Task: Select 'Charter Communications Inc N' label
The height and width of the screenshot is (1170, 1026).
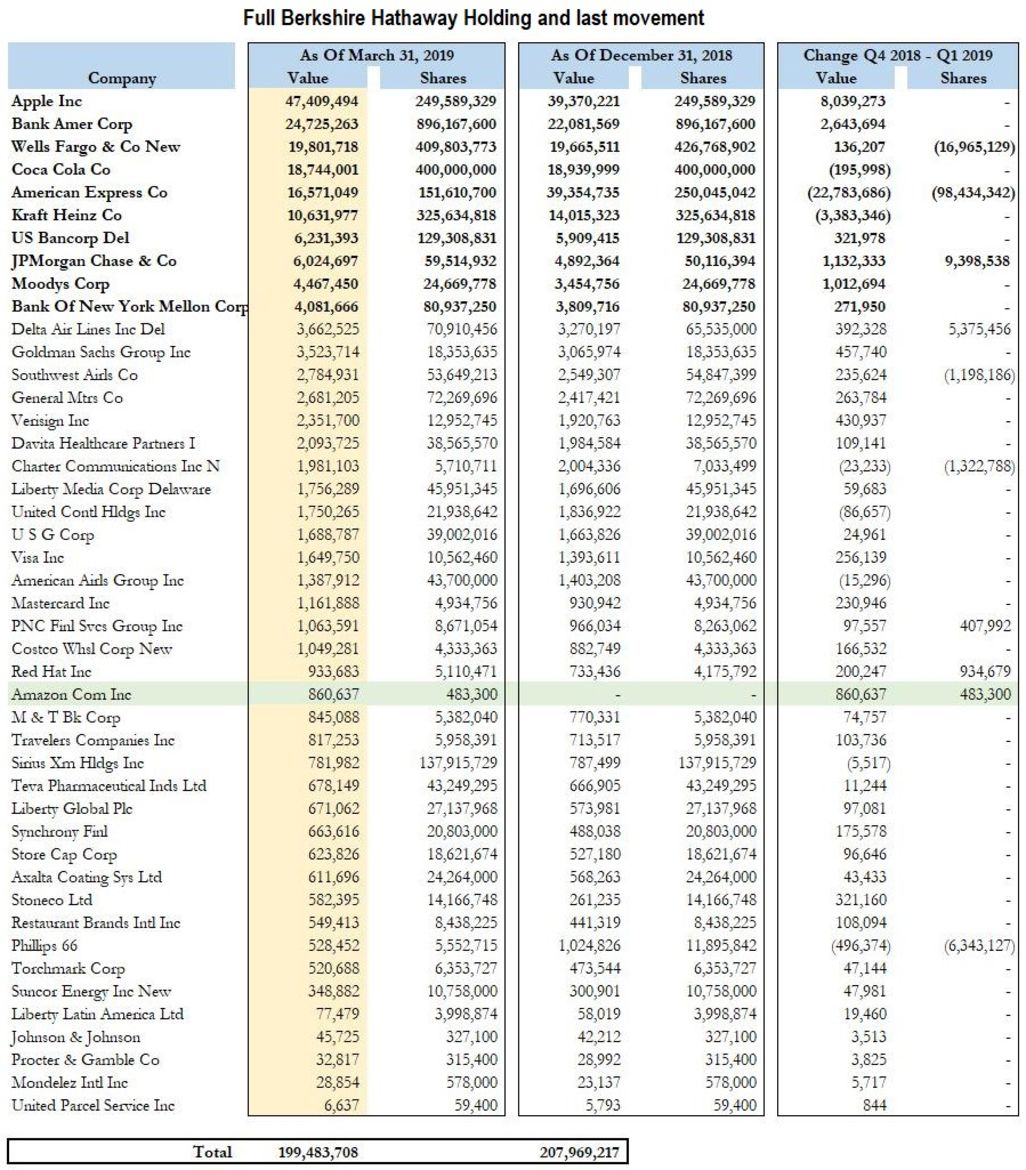Action: (115, 466)
